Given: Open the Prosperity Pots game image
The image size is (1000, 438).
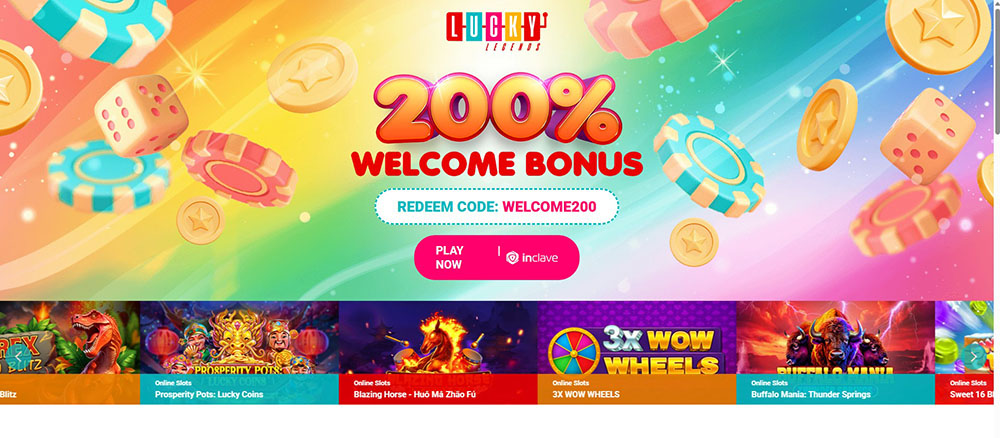Looking at the screenshot, I should (239, 338).
